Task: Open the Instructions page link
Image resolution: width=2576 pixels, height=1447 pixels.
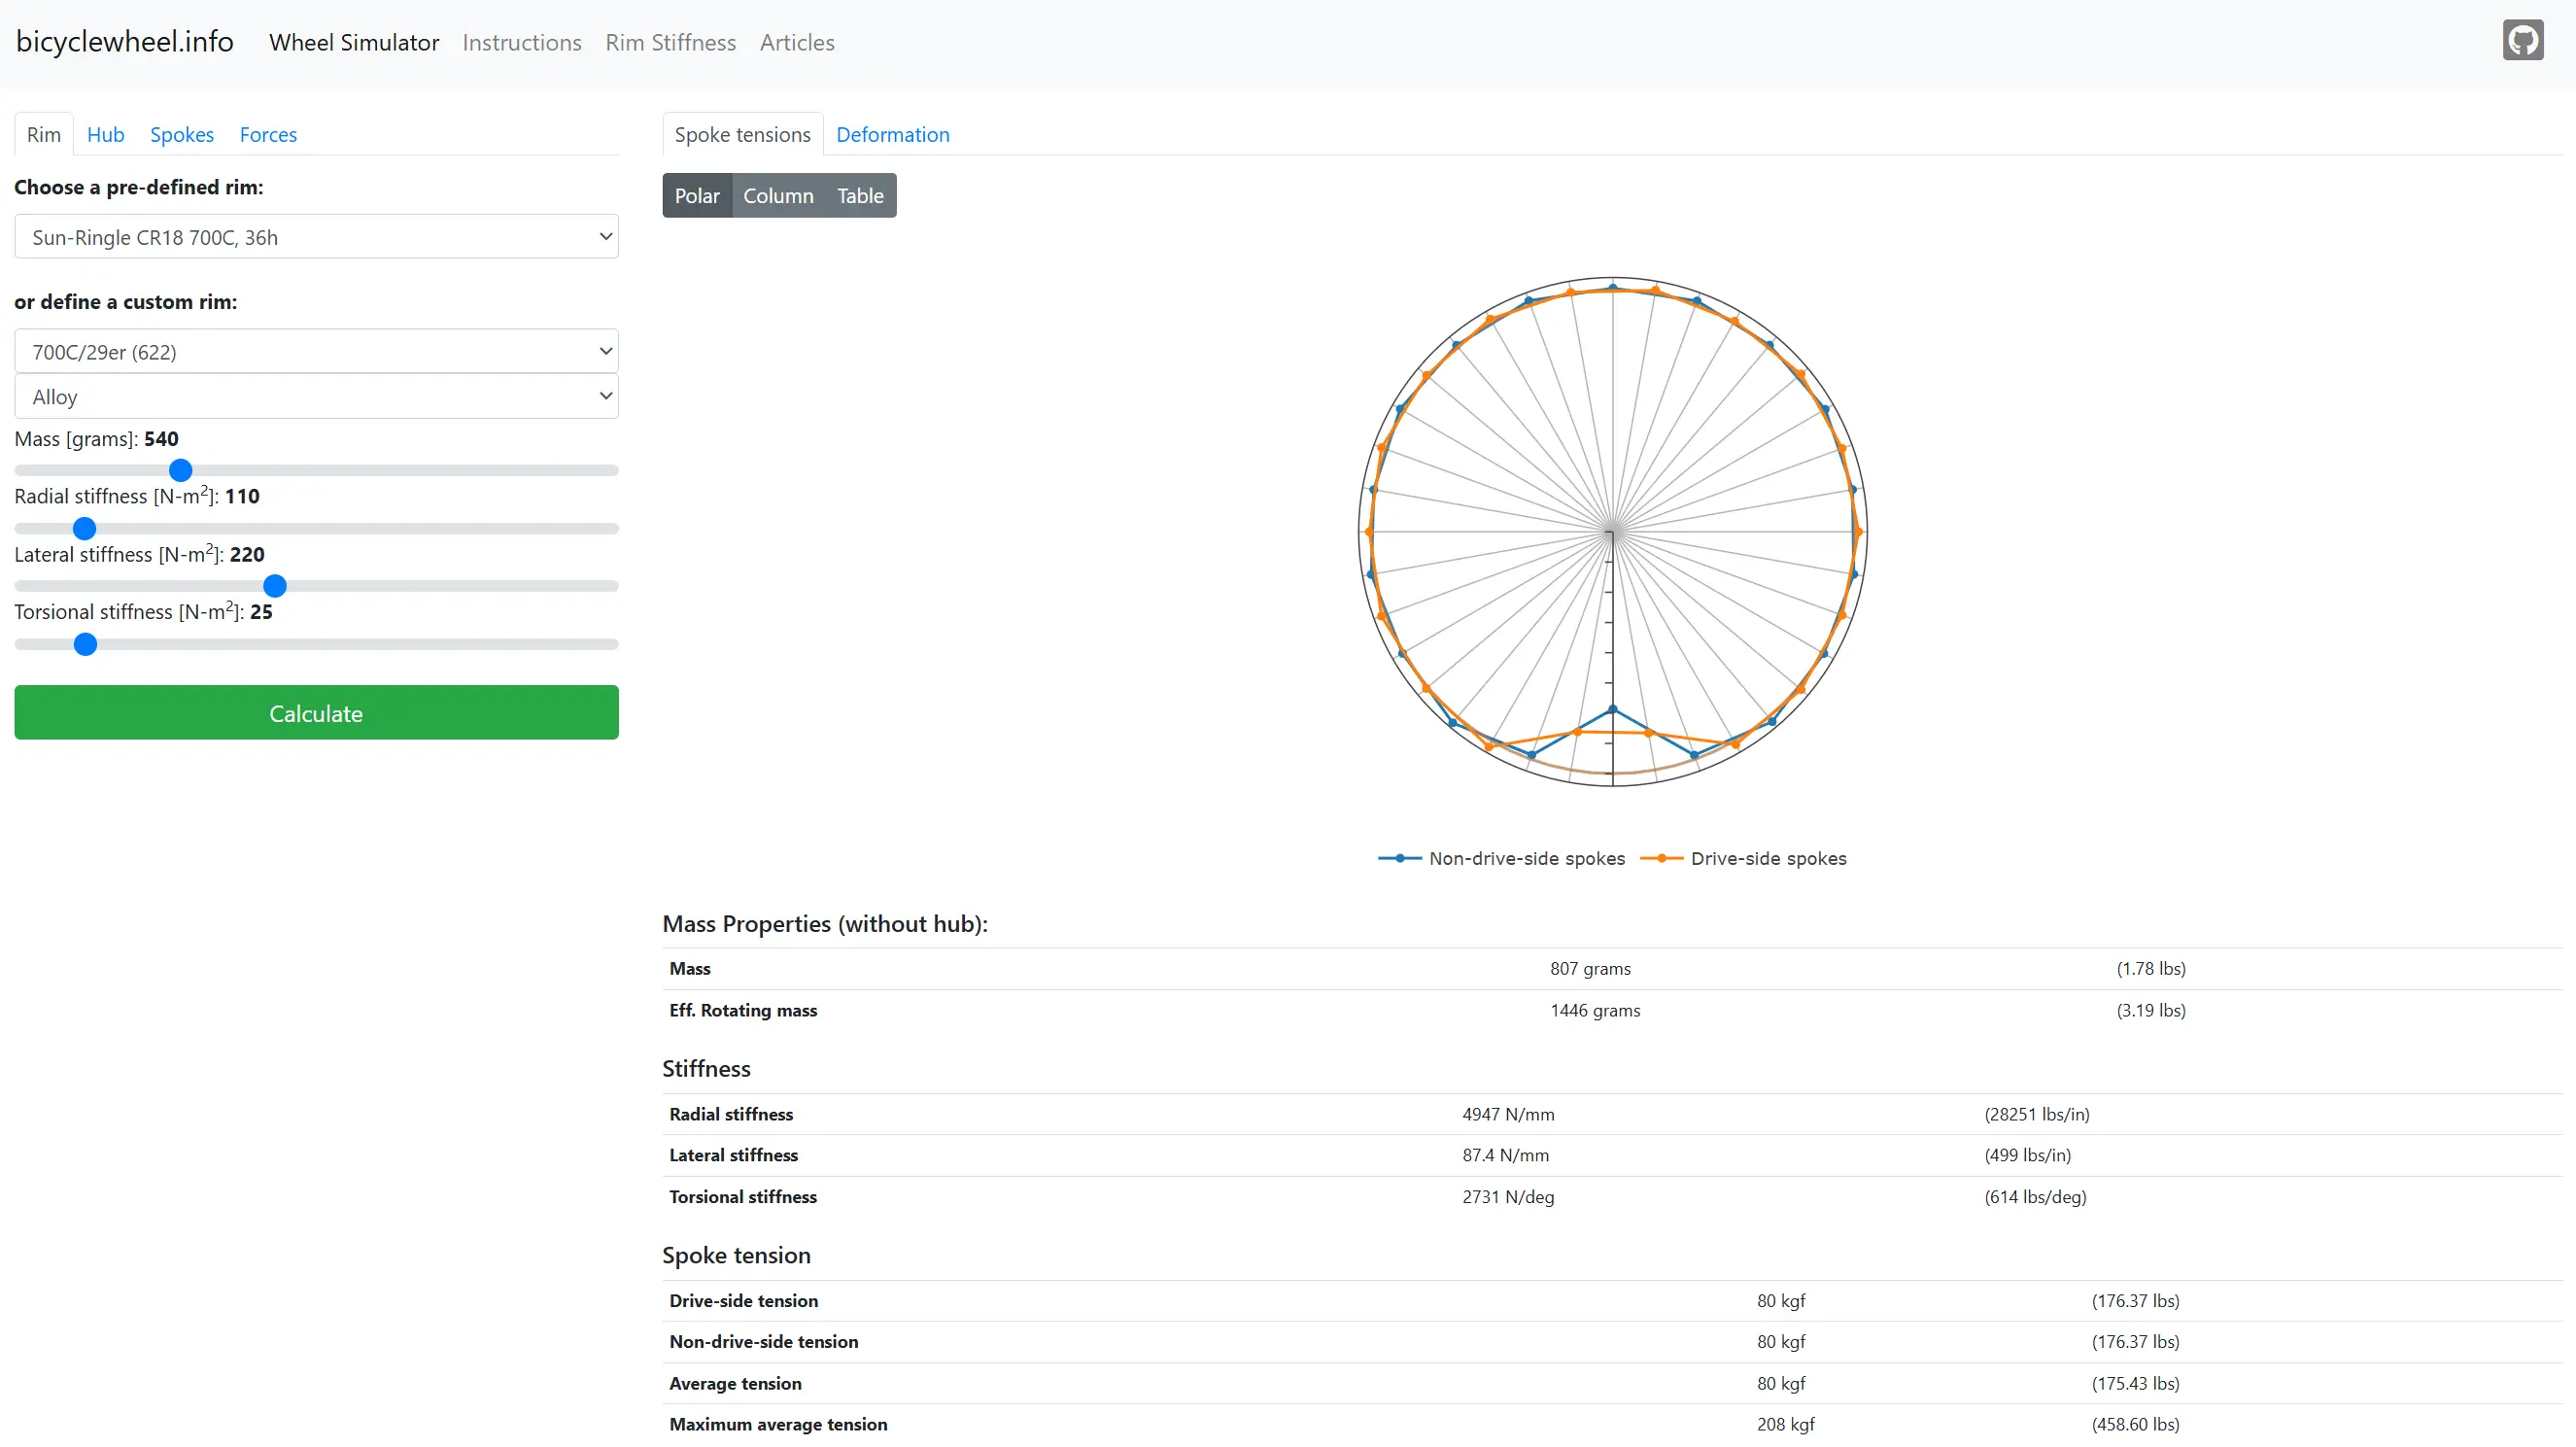Action: coord(521,43)
